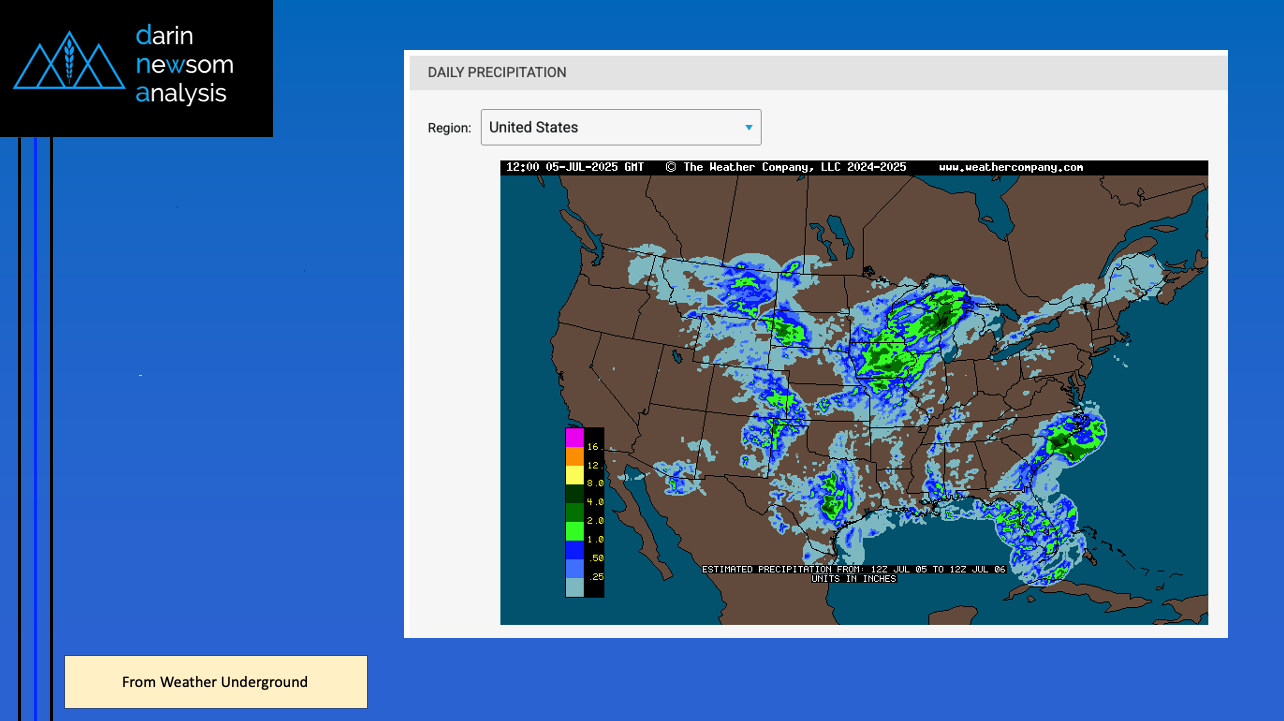
Task: Open the Region dropdown showing United States
Action: tap(620, 127)
